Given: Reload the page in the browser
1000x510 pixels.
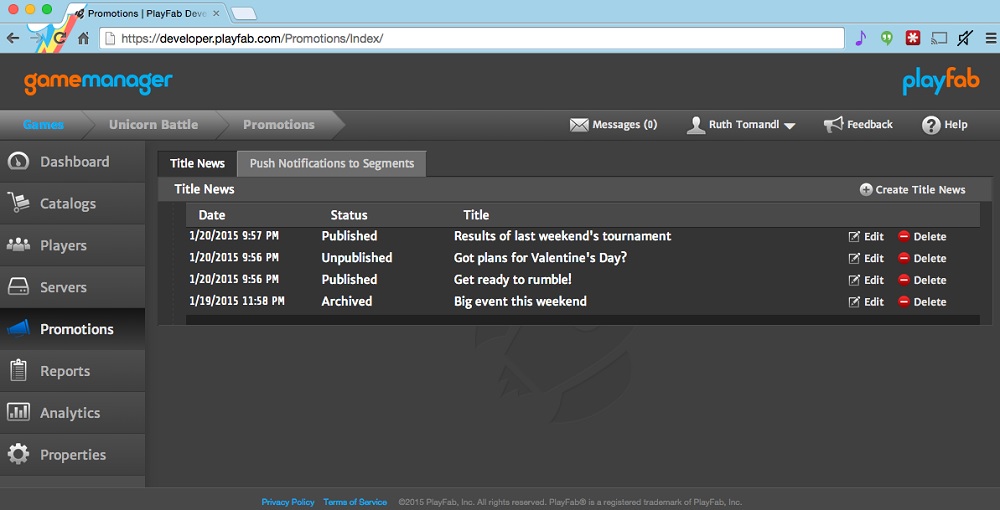Looking at the screenshot, I should coord(60,38).
